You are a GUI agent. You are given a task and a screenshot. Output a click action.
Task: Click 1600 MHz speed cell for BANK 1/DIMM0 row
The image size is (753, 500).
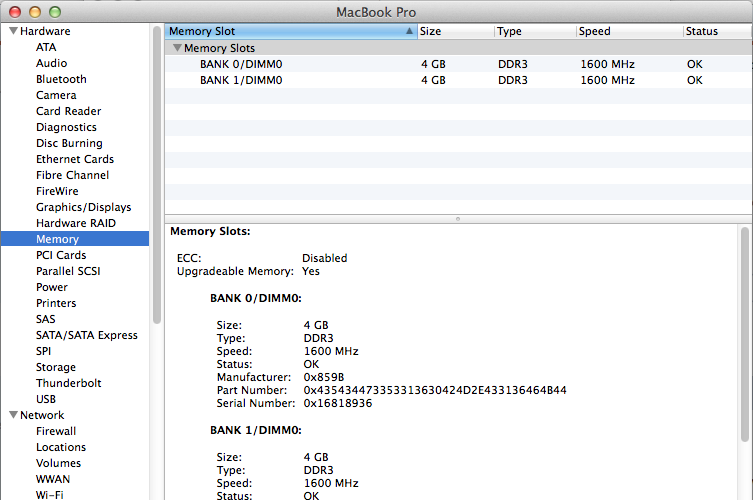pos(607,80)
